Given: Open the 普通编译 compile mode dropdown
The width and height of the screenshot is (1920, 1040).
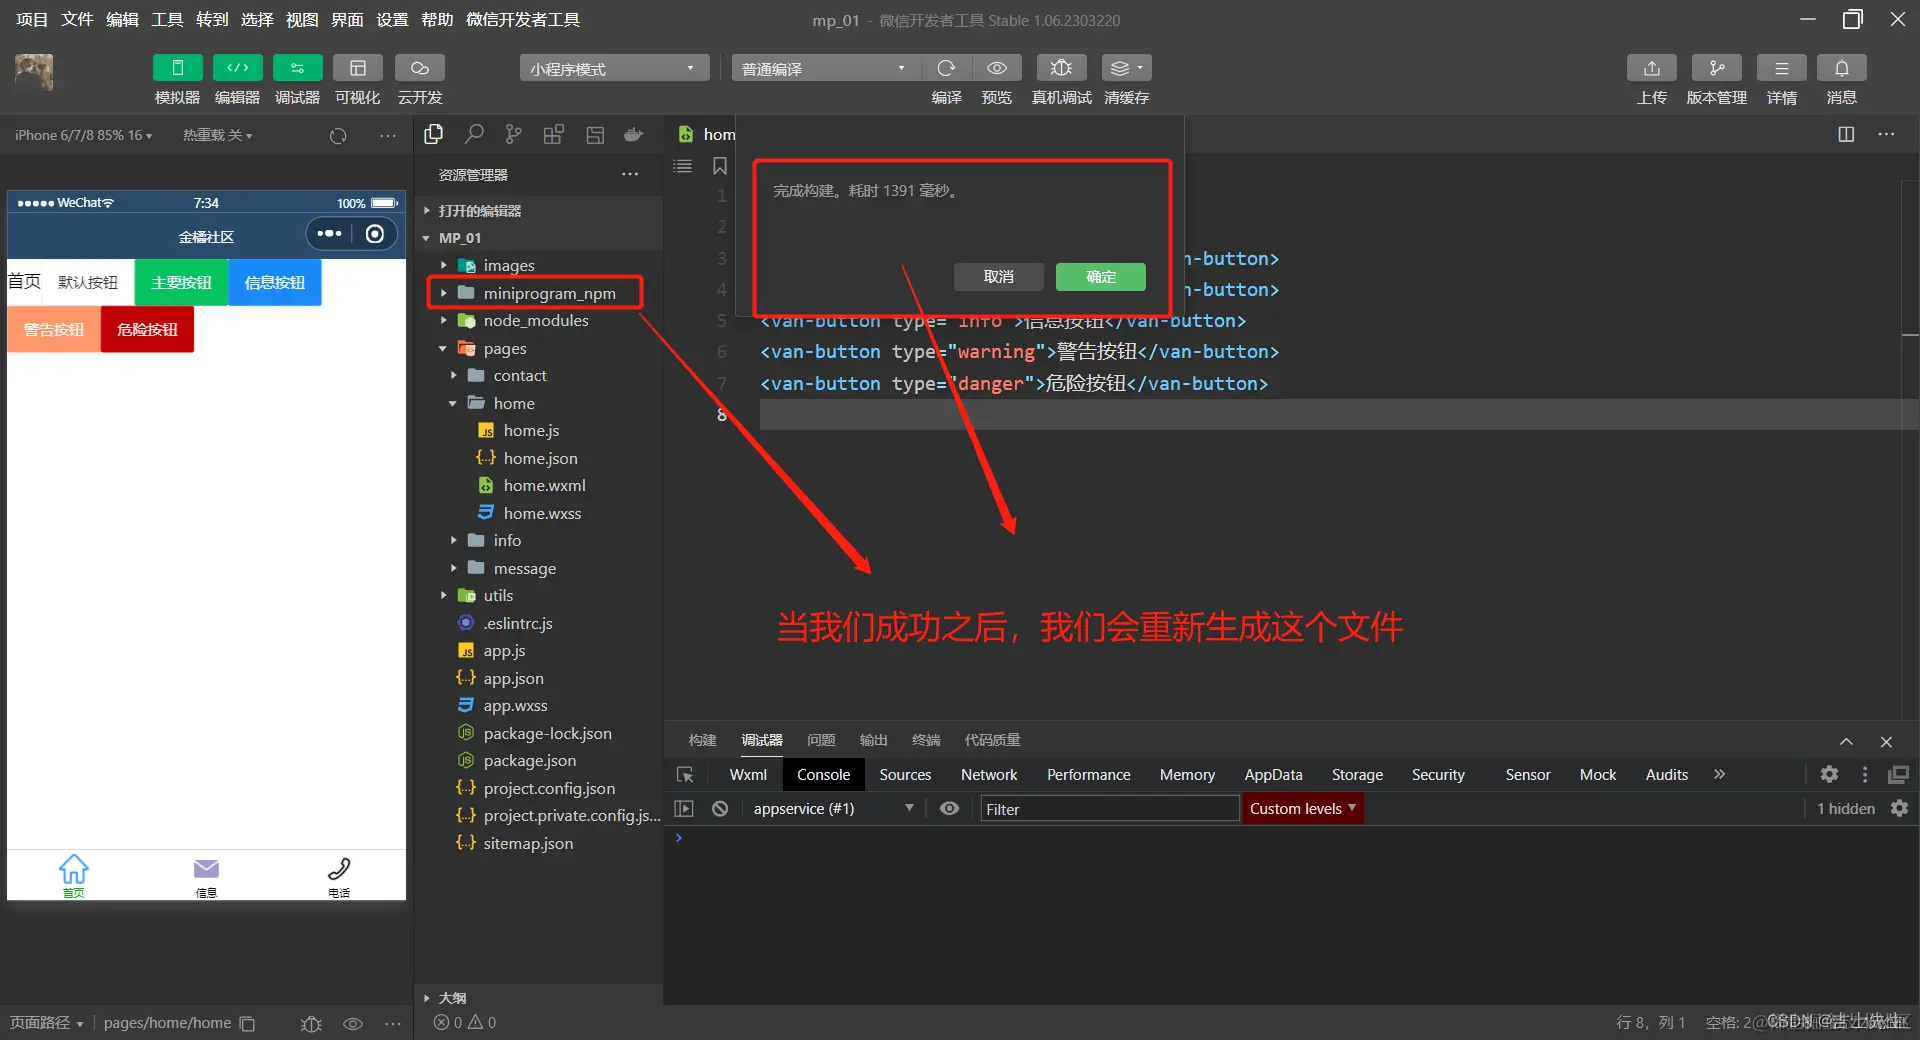Looking at the screenshot, I should (822, 67).
